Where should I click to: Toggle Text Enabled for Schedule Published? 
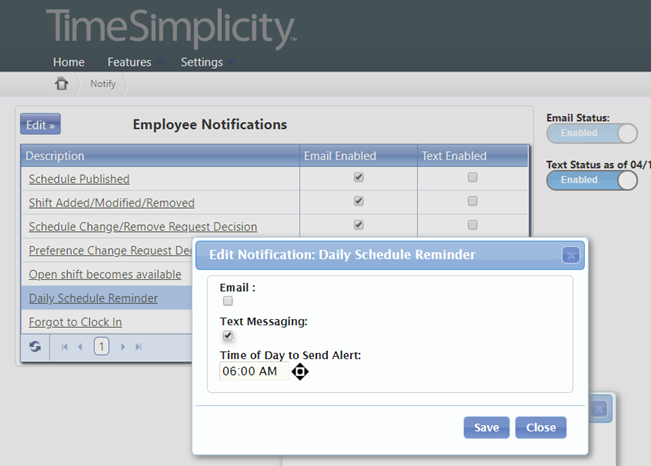click(x=472, y=177)
